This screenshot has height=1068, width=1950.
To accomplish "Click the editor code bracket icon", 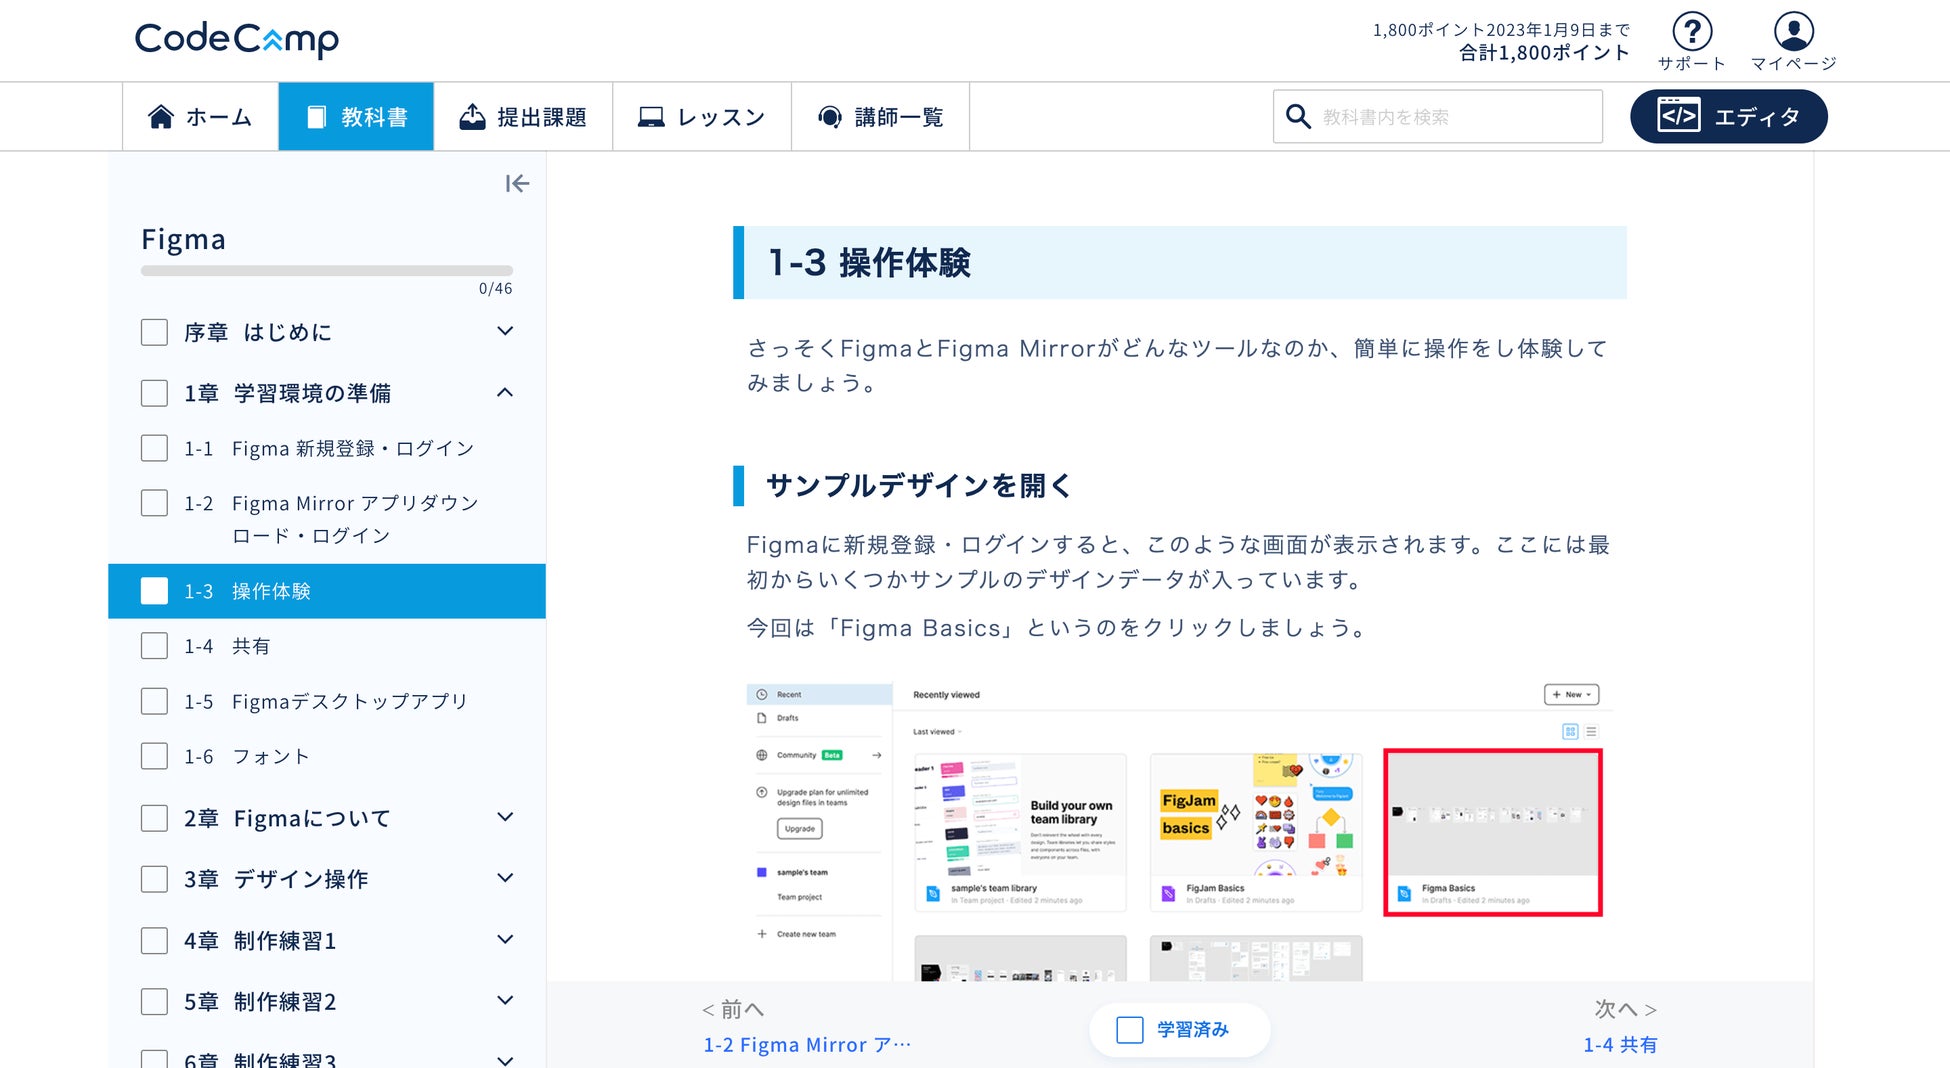I will (x=1679, y=116).
